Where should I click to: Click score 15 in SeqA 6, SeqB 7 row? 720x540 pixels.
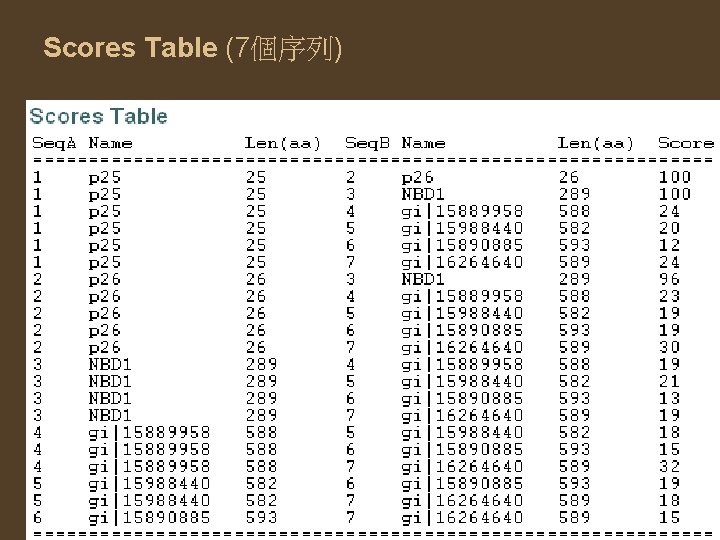669,517
